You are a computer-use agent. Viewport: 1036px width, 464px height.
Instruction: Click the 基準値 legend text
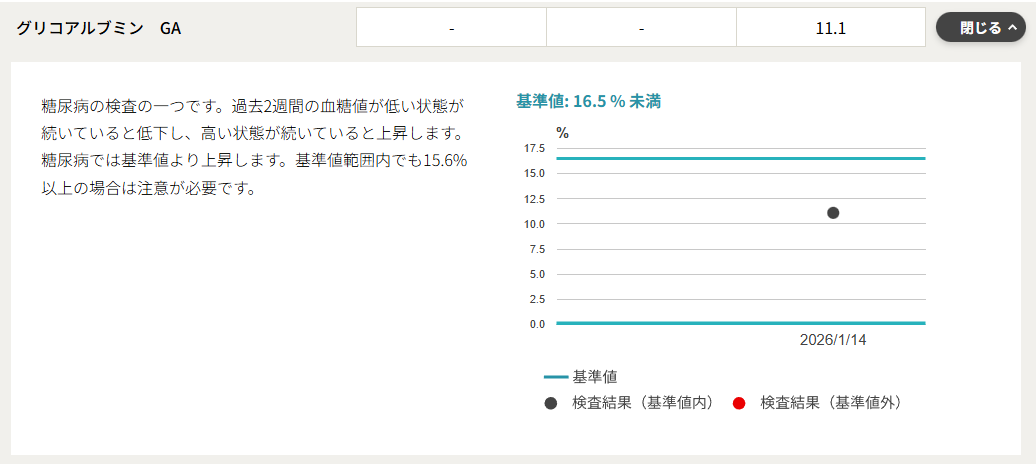point(595,377)
